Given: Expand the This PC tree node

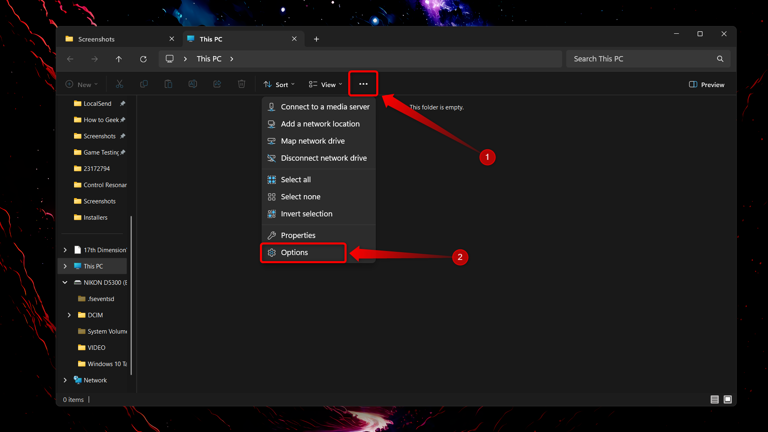Looking at the screenshot, I should point(65,266).
